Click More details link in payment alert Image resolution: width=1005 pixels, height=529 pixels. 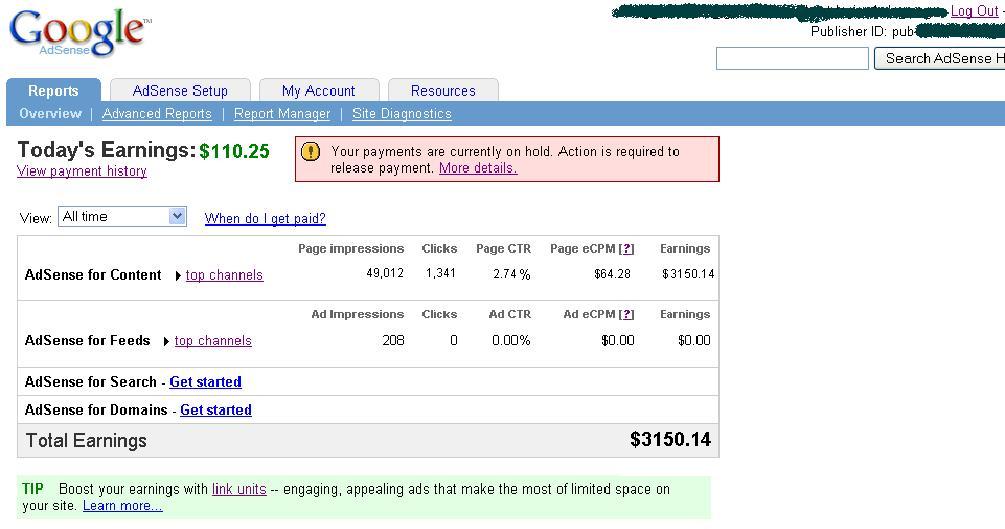coord(478,168)
